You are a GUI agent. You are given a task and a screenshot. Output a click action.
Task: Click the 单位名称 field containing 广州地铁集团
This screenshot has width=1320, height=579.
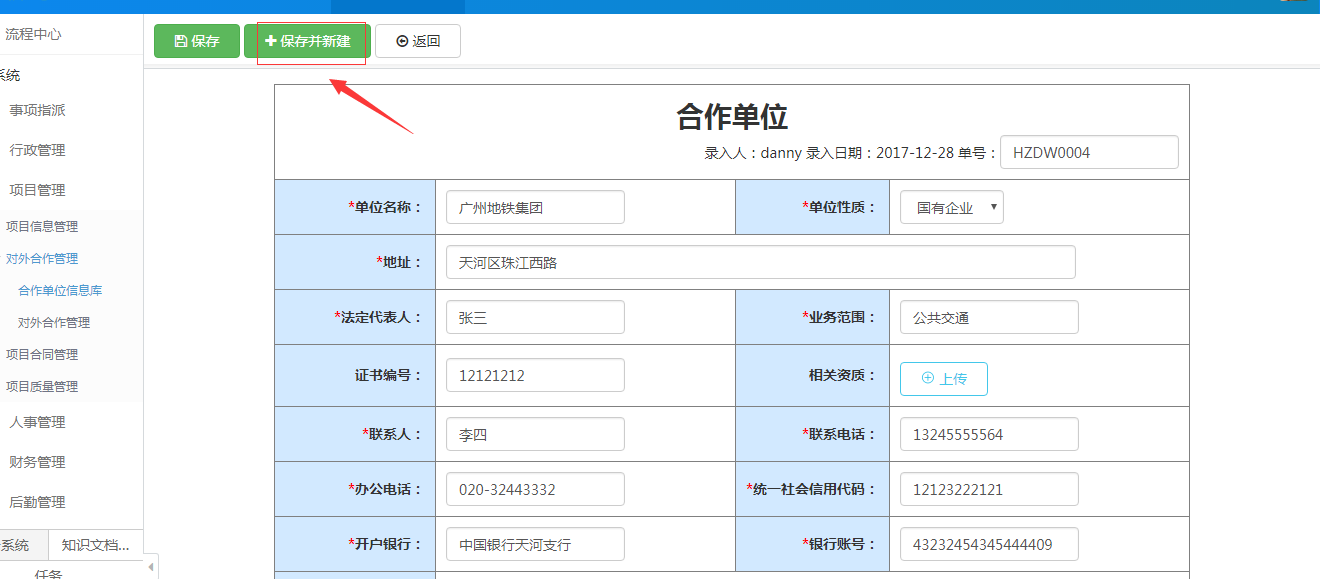[535, 208]
